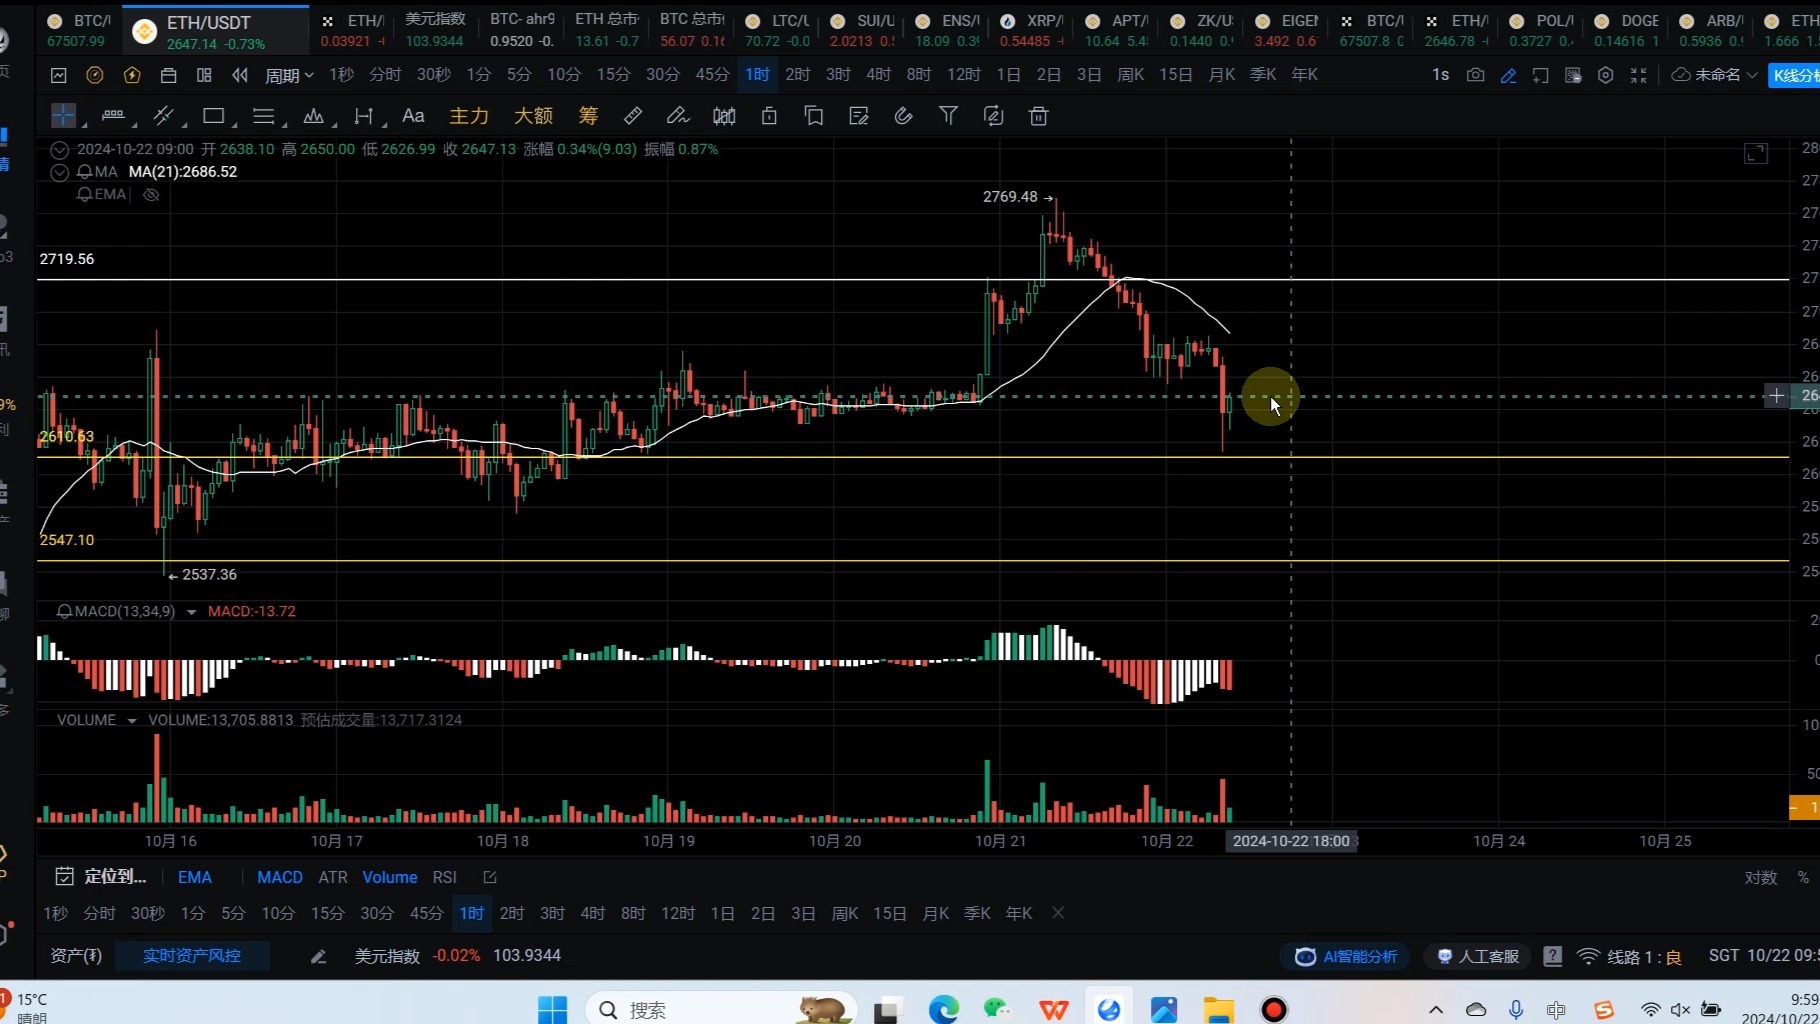The height and width of the screenshot is (1024, 1820).
Task: Click the 筹 chip distribution button
Action: click(588, 116)
